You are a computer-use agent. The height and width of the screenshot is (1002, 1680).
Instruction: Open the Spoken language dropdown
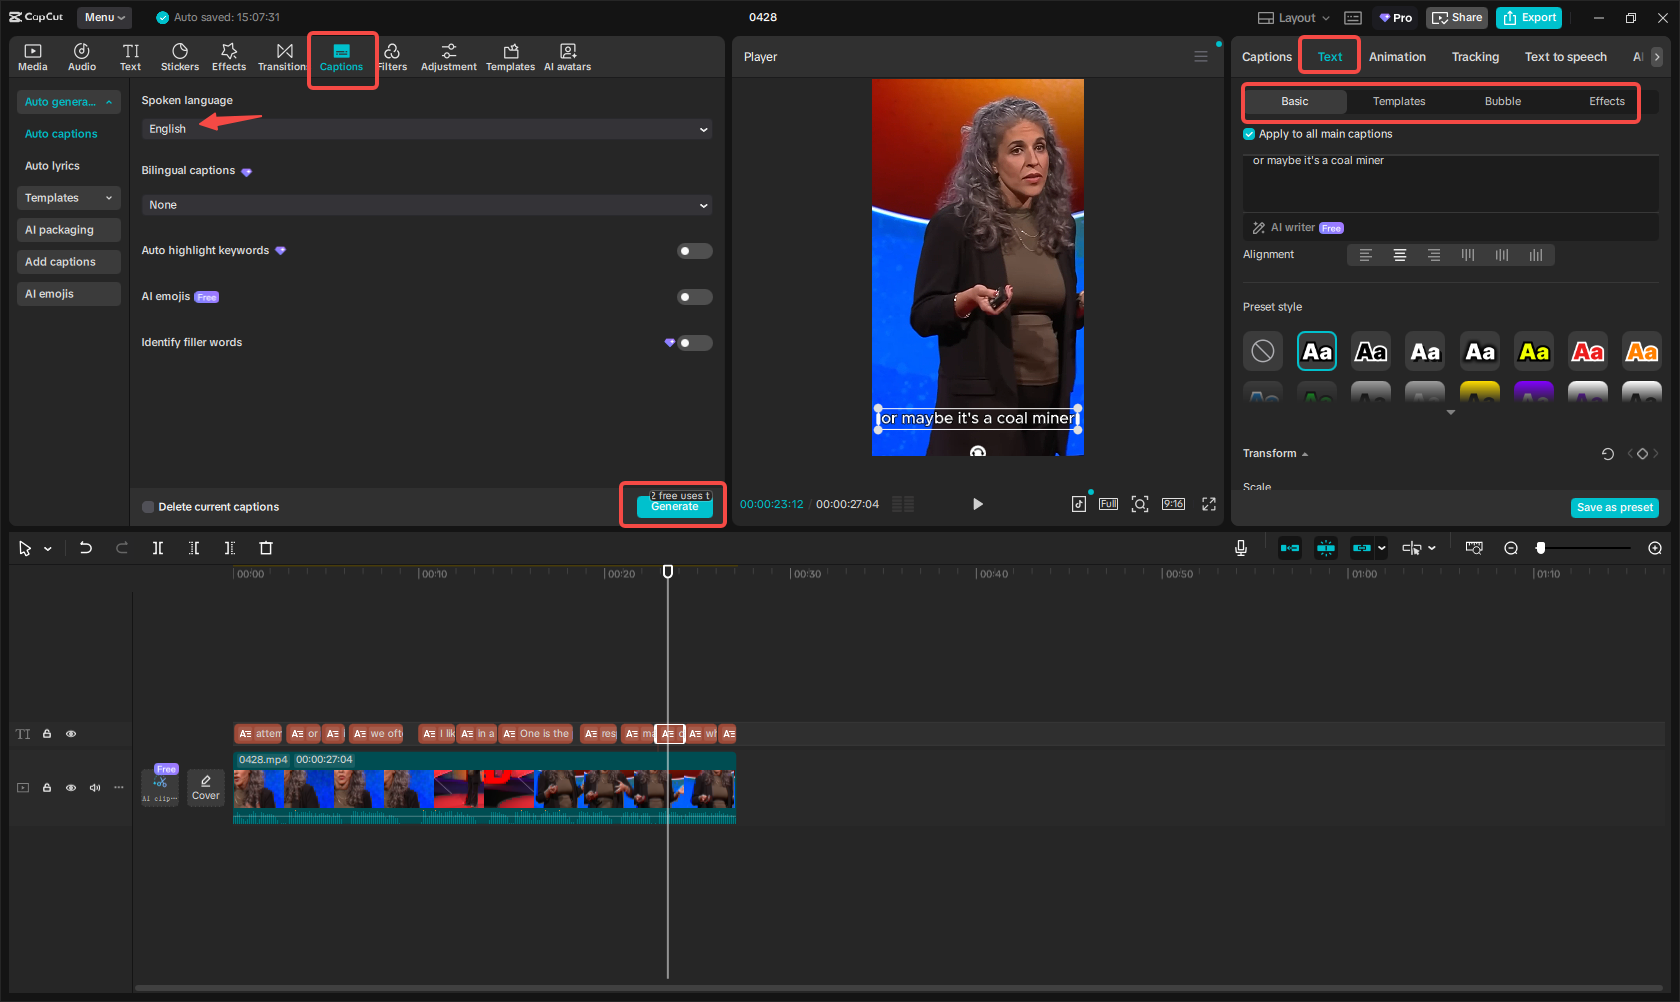pos(426,128)
